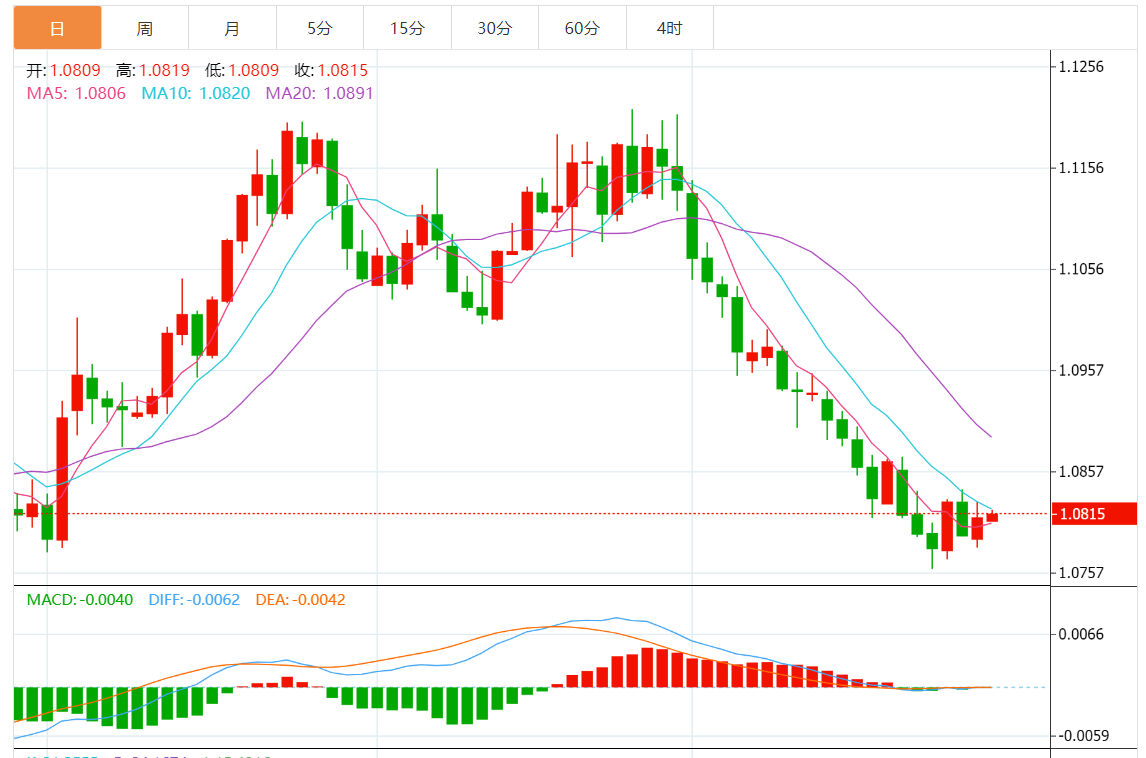
Task: Switch to the 4时 chart tab
Action: 669,28
